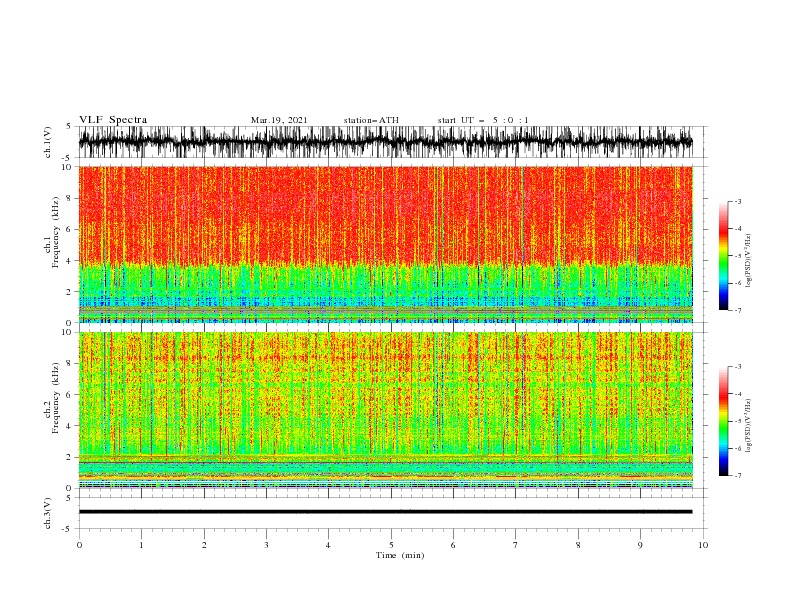This screenshot has width=792, height=612.
Task: Click the 'ch.3(V)' axis label
Action: (47, 513)
